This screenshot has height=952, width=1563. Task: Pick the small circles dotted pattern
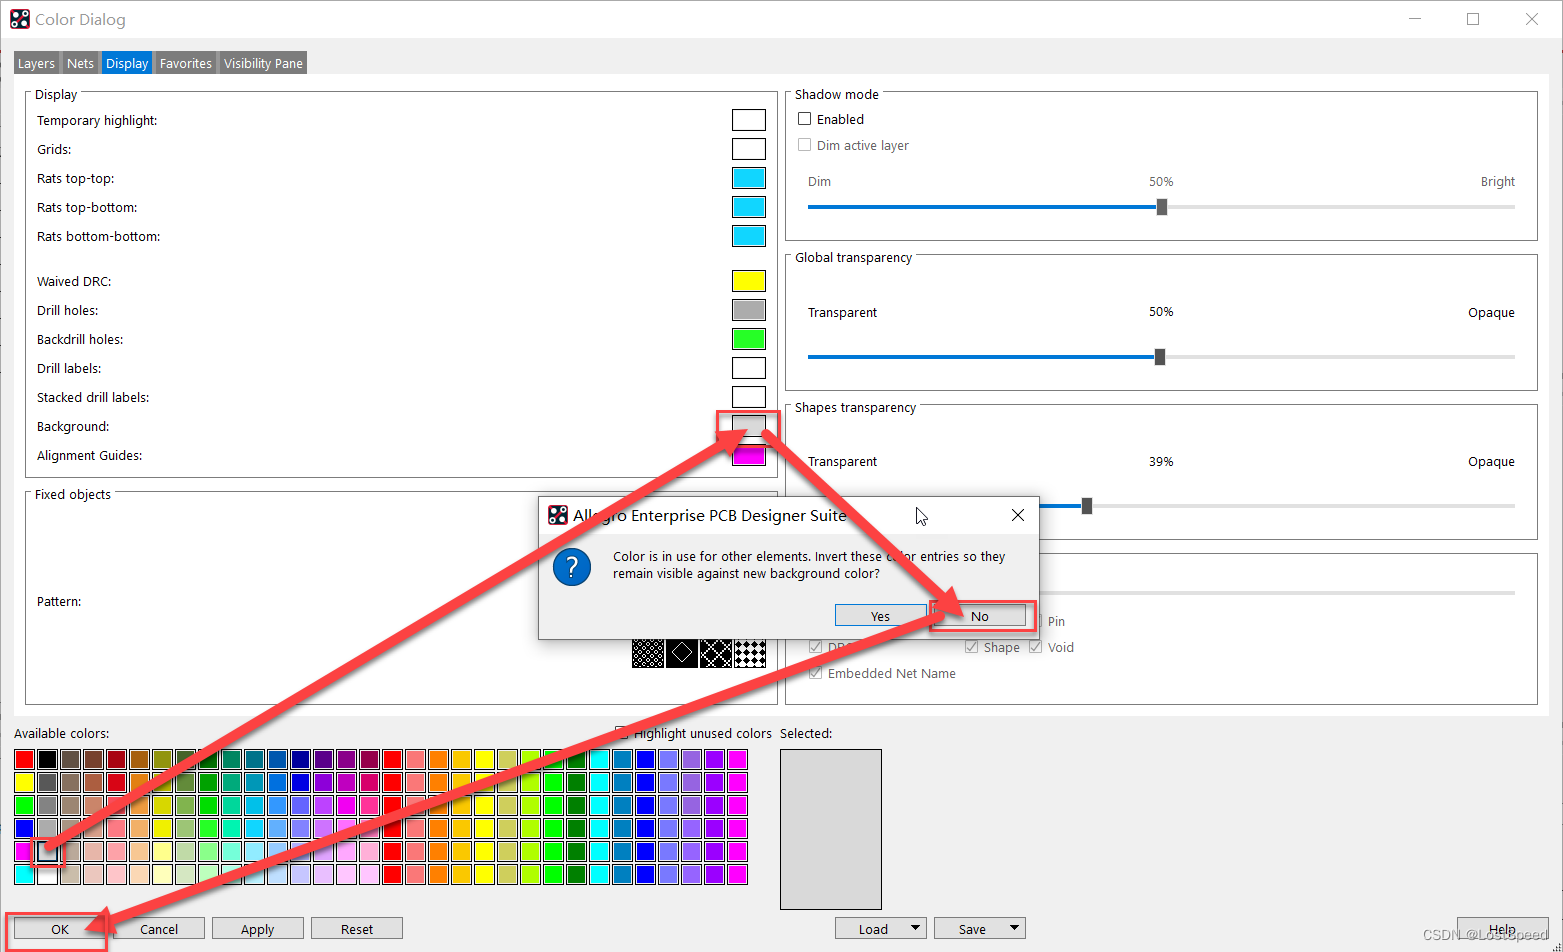648,653
